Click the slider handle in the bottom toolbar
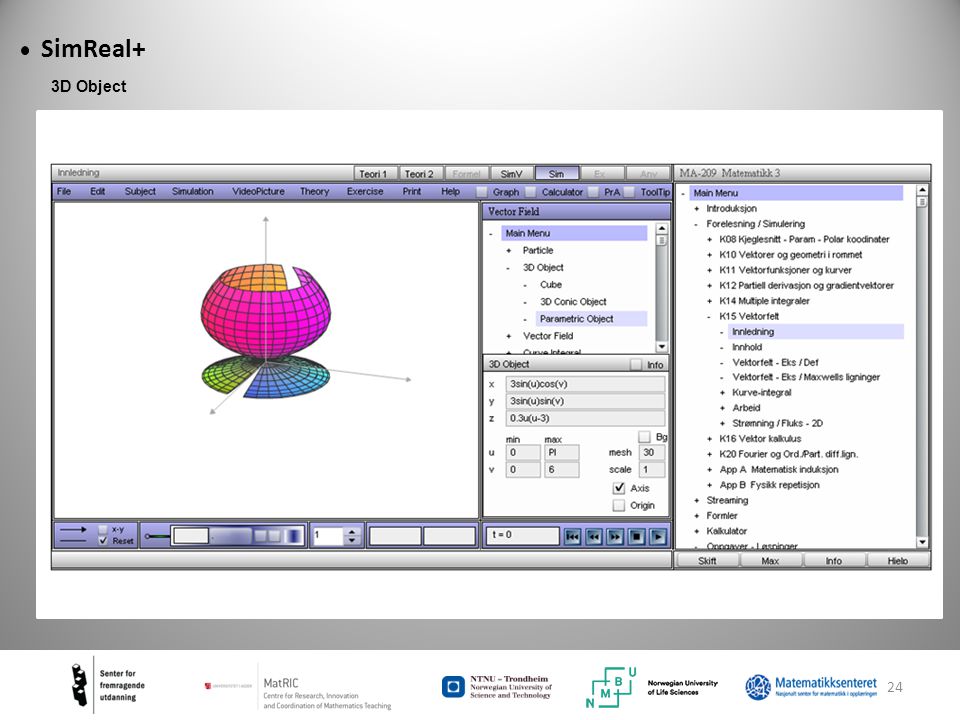The image size is (960, 720). pyautogui.click(x=148, y=536)
